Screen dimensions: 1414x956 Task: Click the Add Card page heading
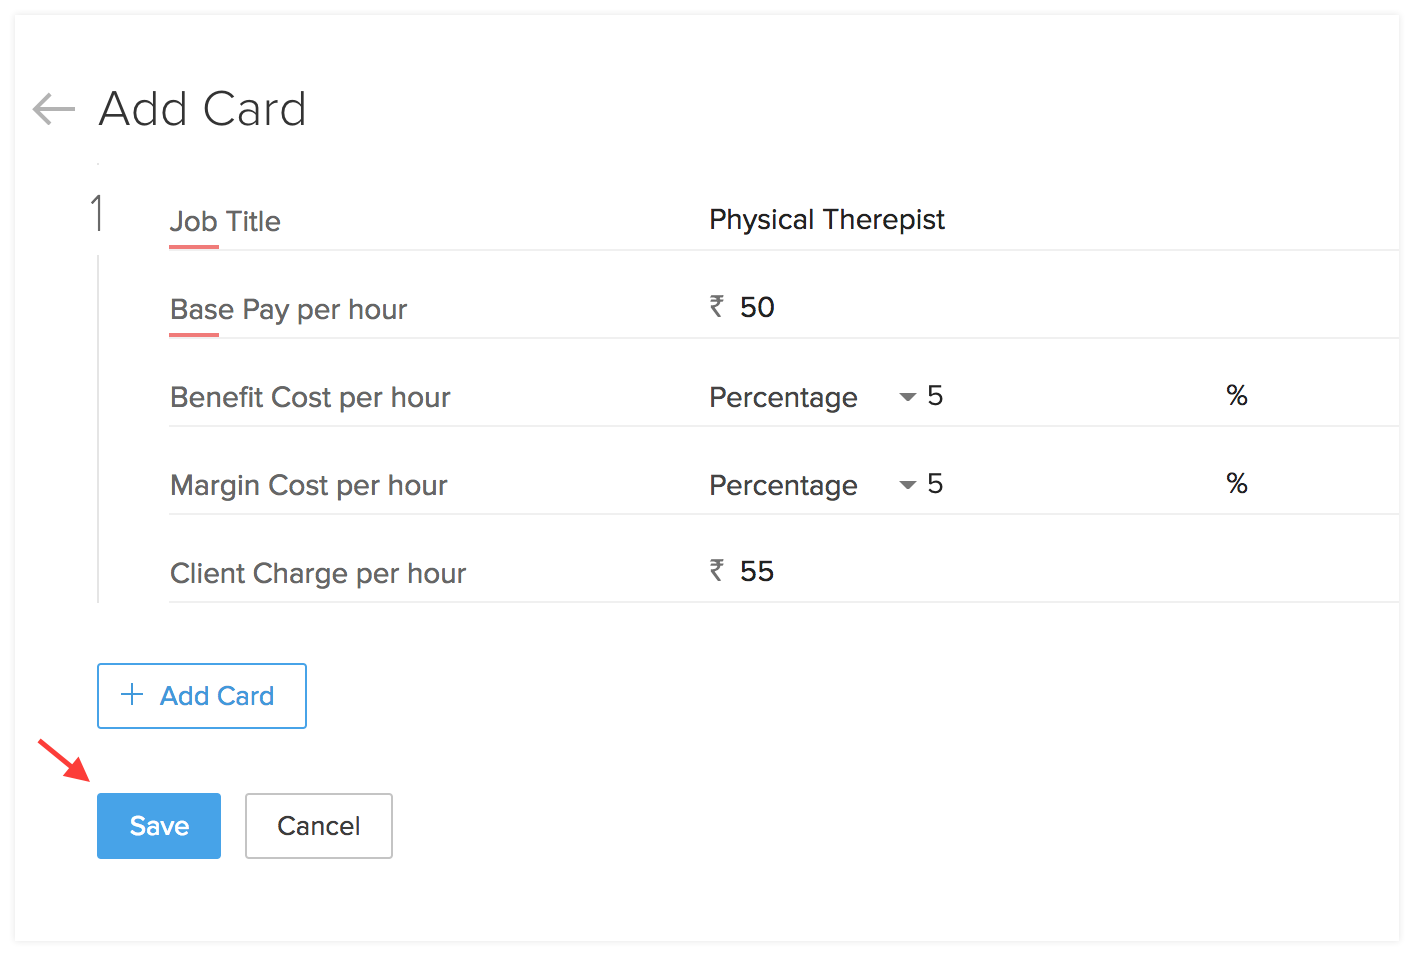tap(203, 109)
